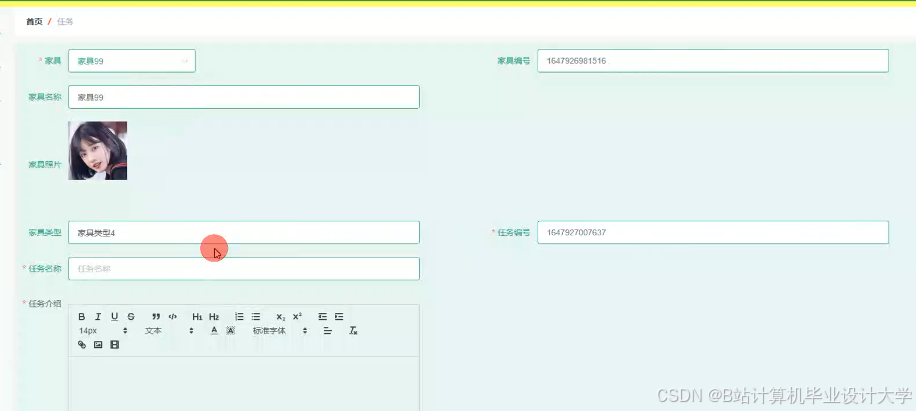Clear text formatting in the editor
Viewport: 916px width, 411px height.
353,330
